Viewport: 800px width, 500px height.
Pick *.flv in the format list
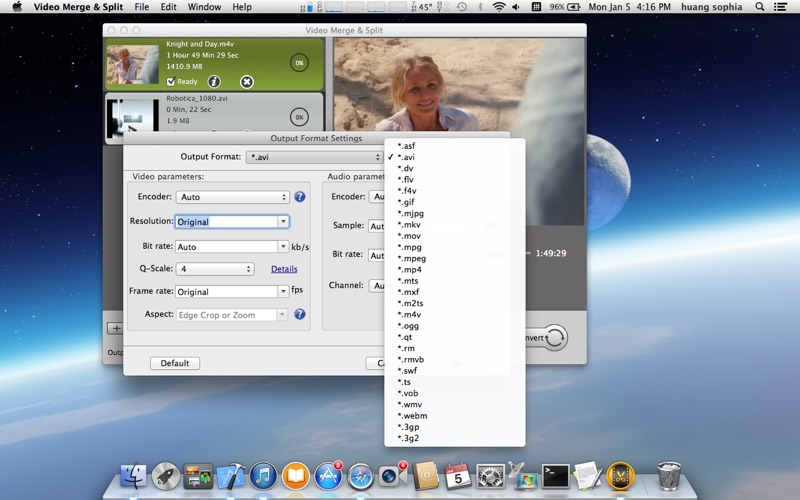point(455,180)
